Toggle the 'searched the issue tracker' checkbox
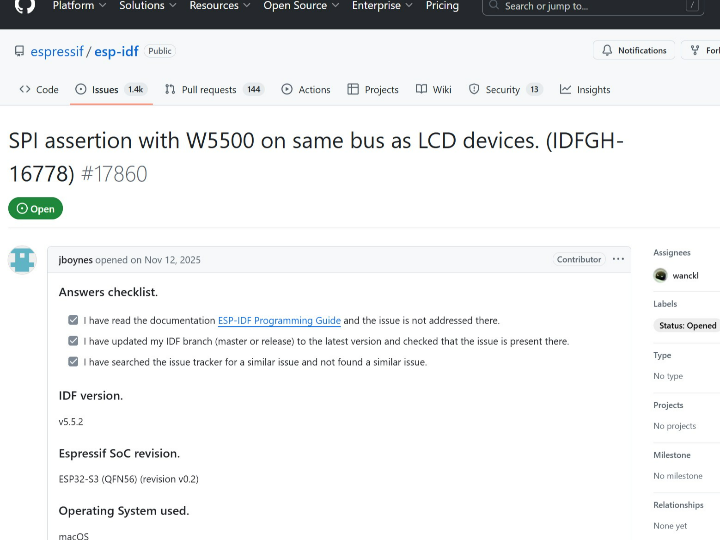The height and width of the screenshot is (540, 720). (x=73, y=362)
